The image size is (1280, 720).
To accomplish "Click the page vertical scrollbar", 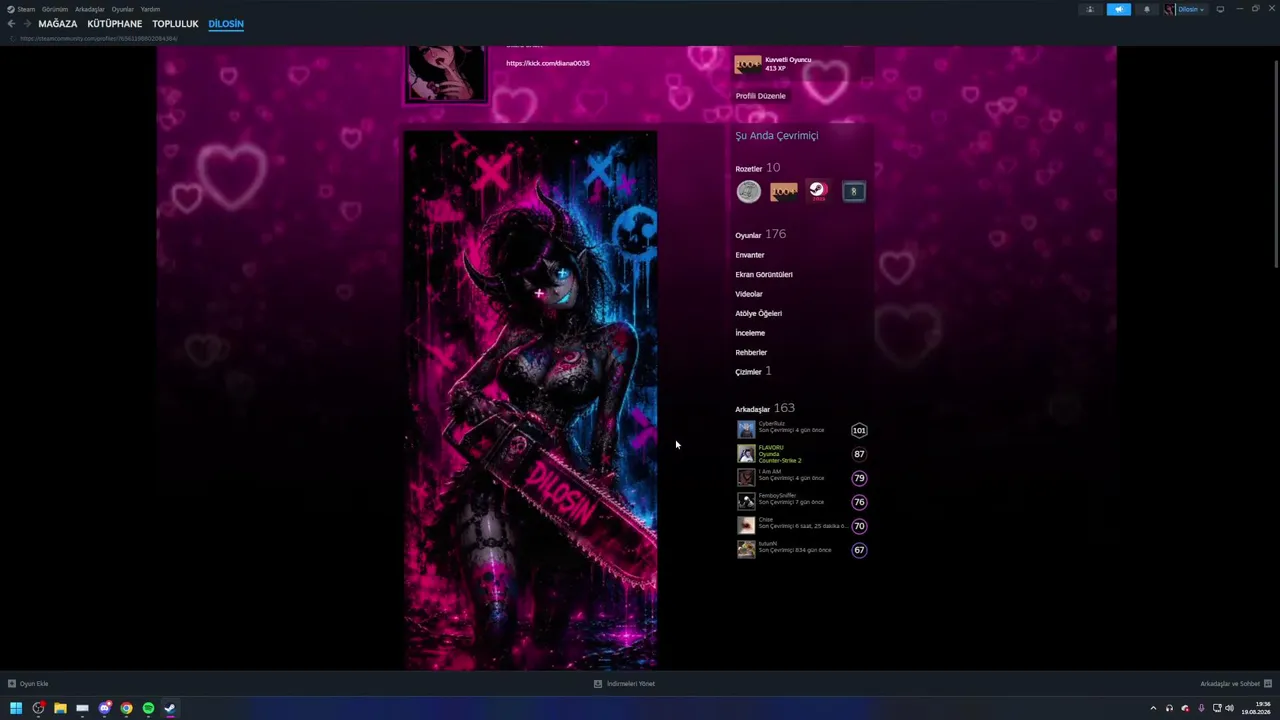I will click(1275, 164).
